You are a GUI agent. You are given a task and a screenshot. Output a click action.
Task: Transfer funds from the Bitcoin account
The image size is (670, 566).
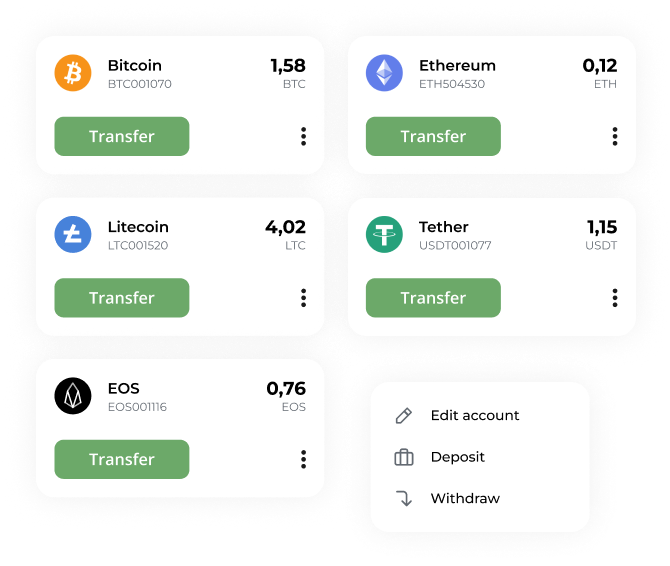click(x=122, y=136)
